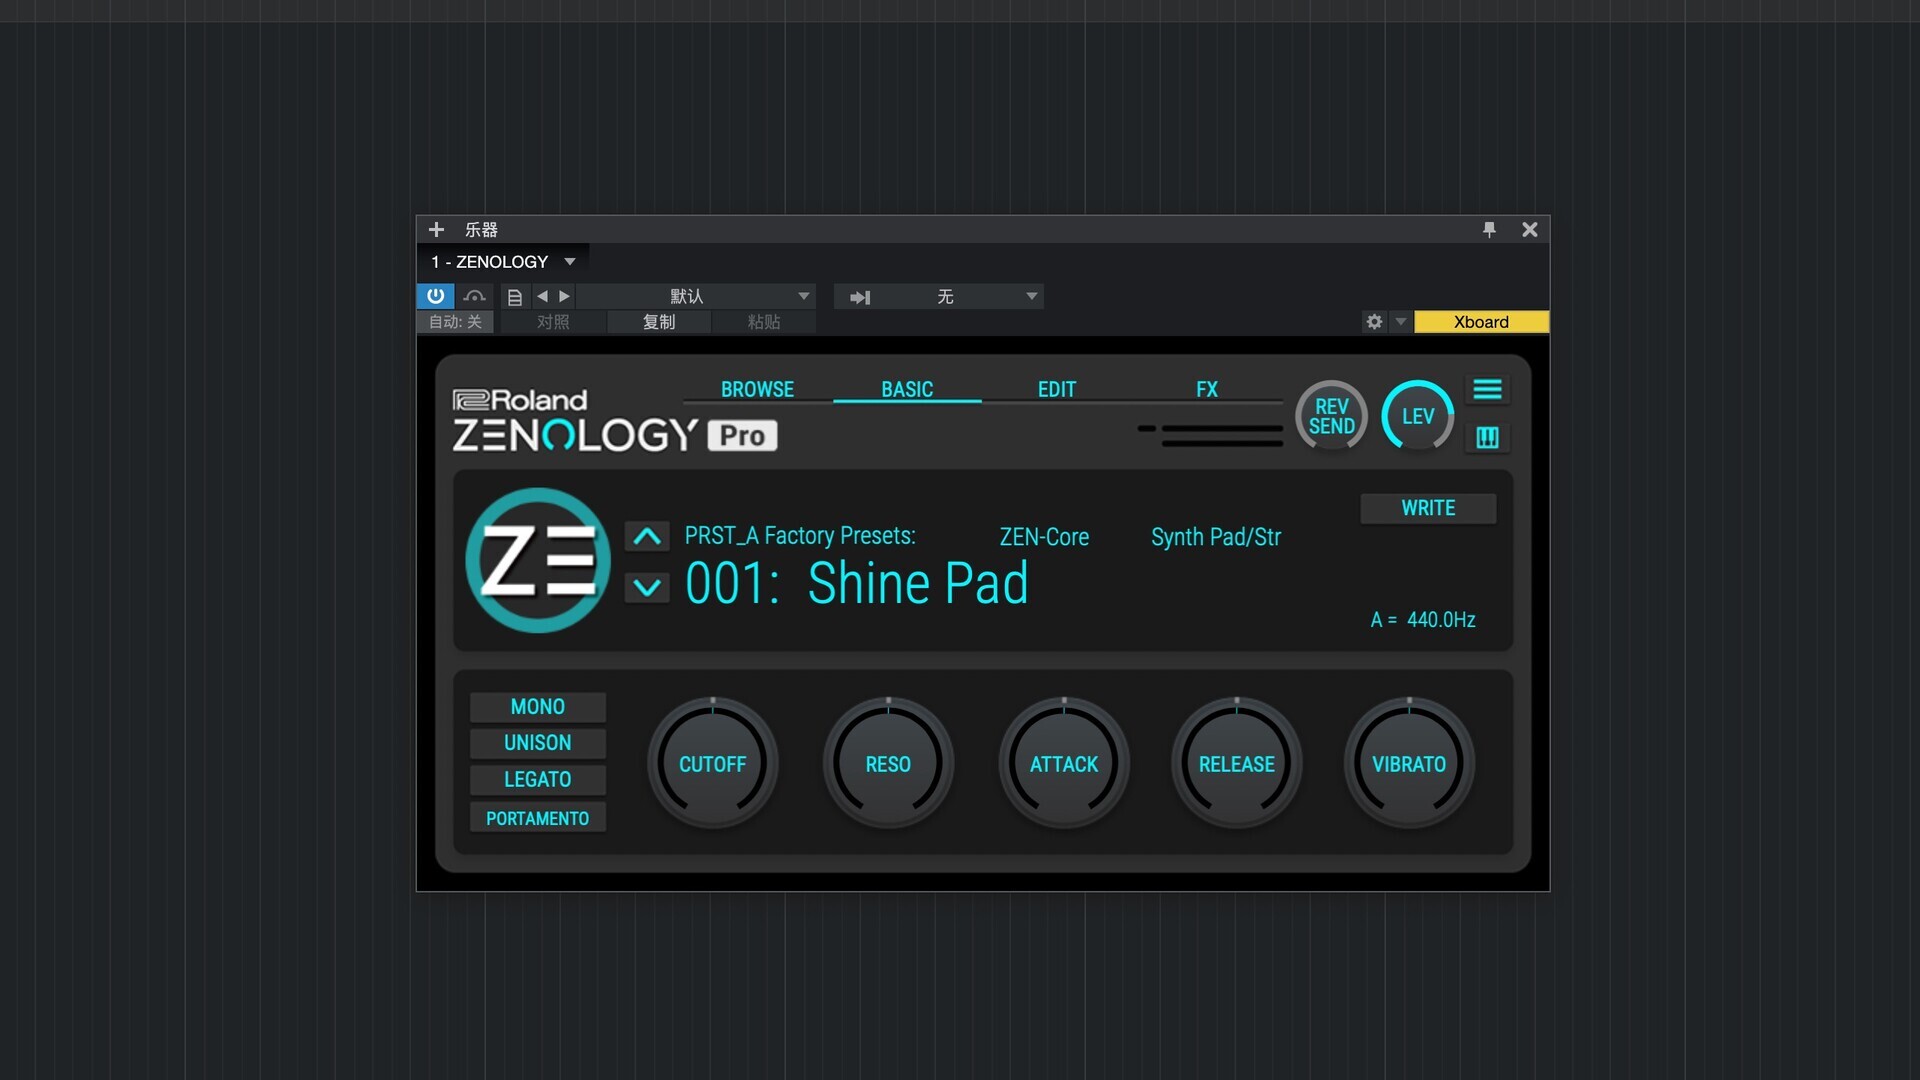The width and height of the screenshot is (1920, 1080).
Task: Click the preset down chevron
Action: coord(647,587)
